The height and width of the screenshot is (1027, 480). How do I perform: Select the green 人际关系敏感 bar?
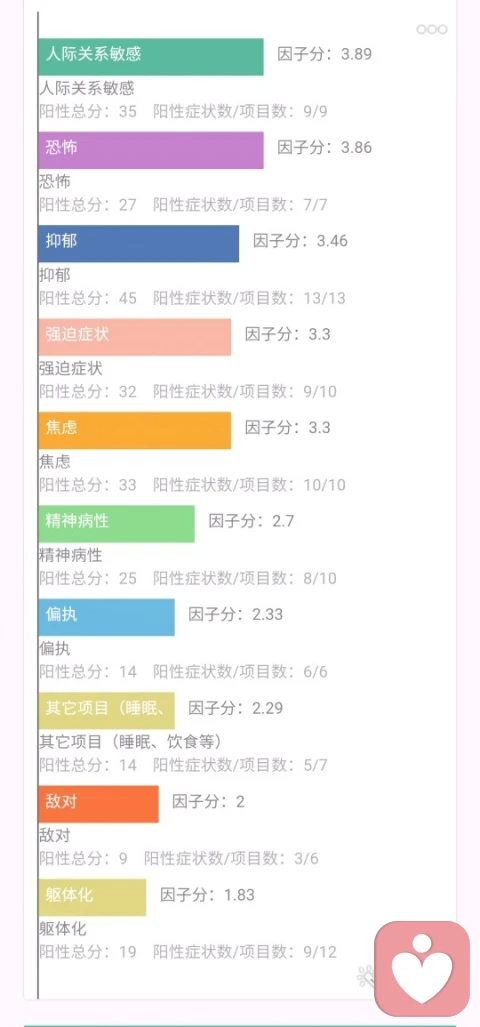[151, 57]
